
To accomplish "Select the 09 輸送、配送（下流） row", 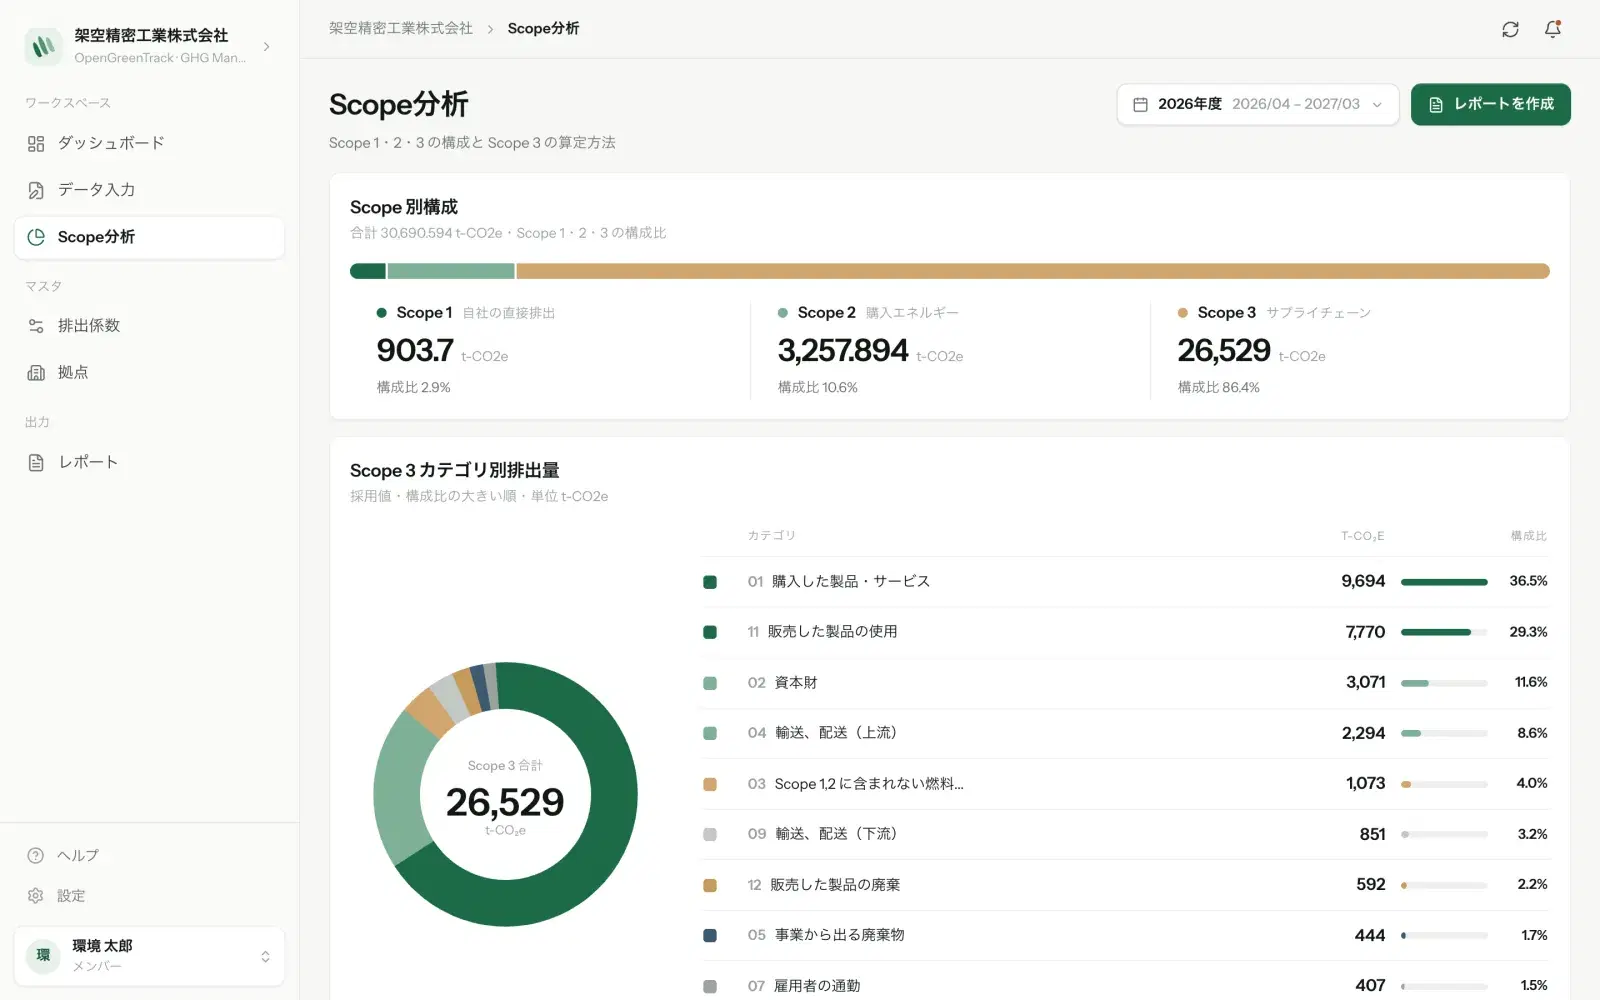I will 1125,834.
